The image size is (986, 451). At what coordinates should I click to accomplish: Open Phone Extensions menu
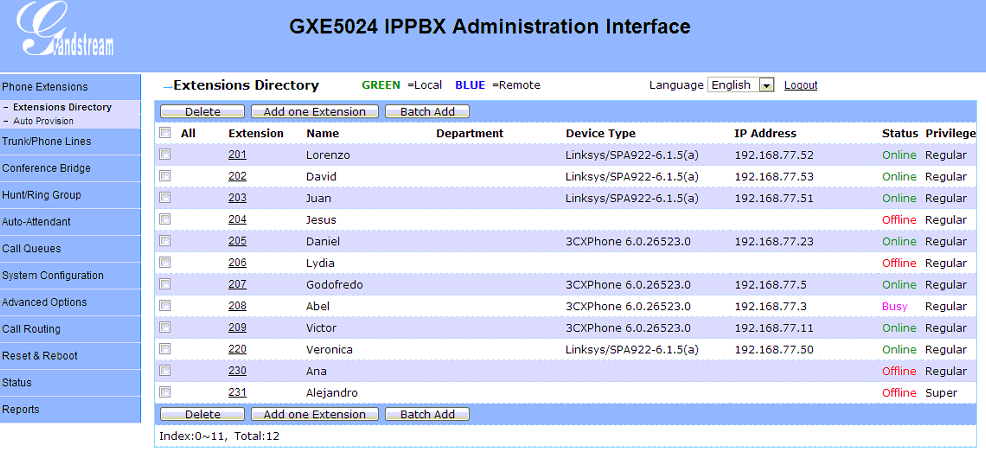[70, 87]
